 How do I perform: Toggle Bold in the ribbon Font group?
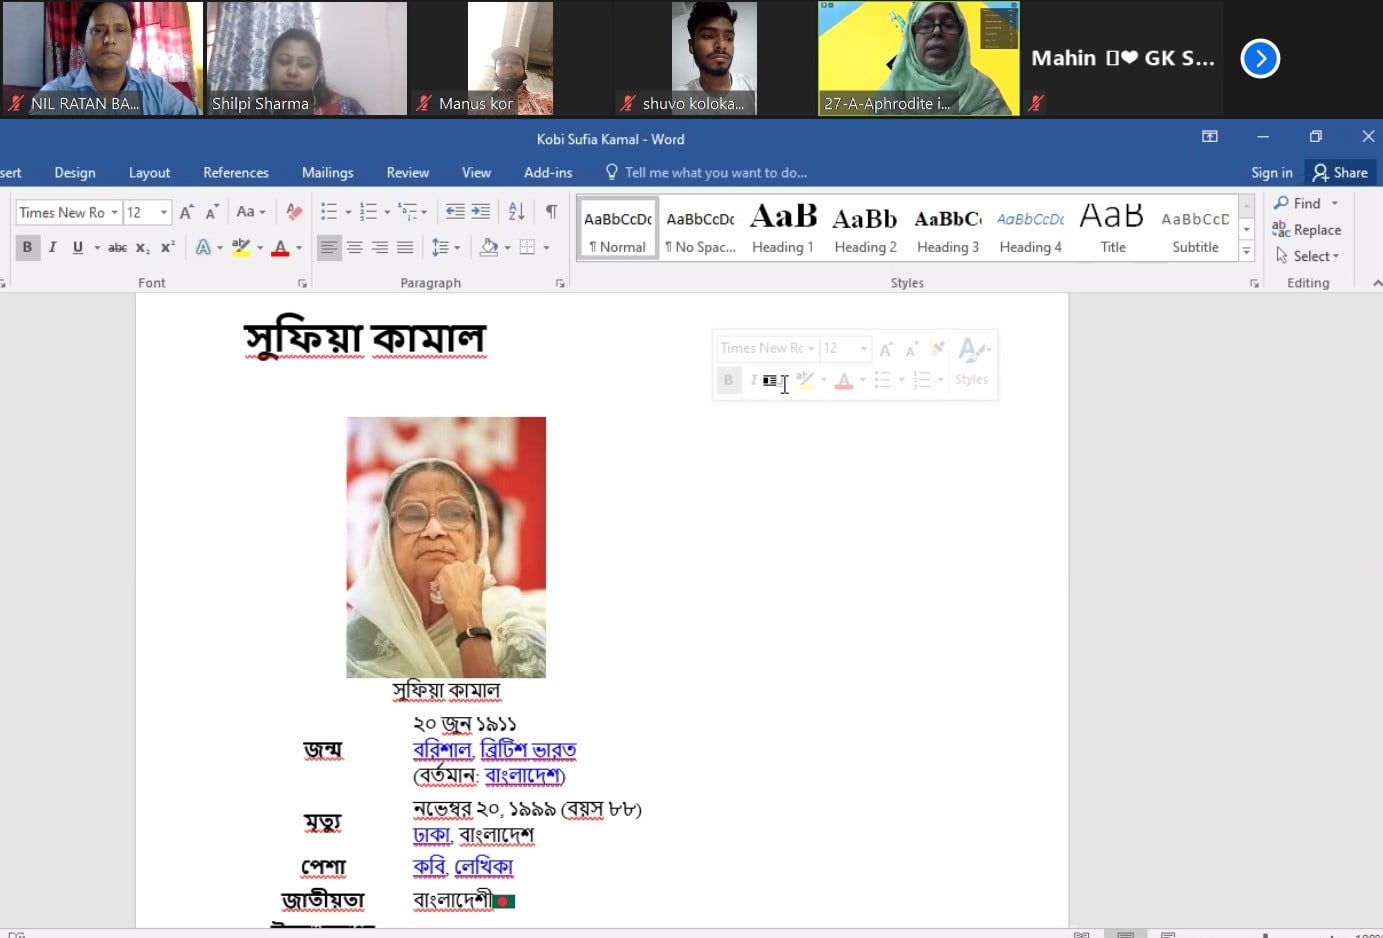coord(27,247)
